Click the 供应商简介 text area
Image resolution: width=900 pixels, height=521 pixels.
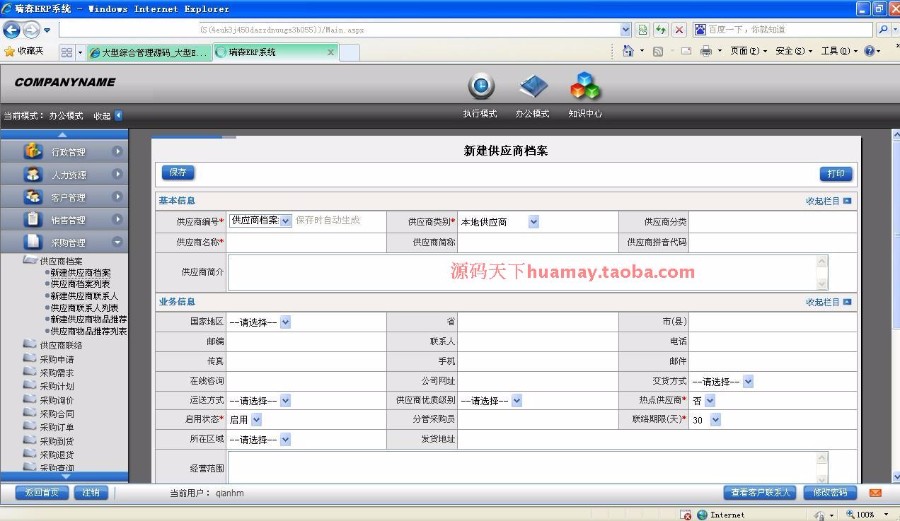point(527,272)
